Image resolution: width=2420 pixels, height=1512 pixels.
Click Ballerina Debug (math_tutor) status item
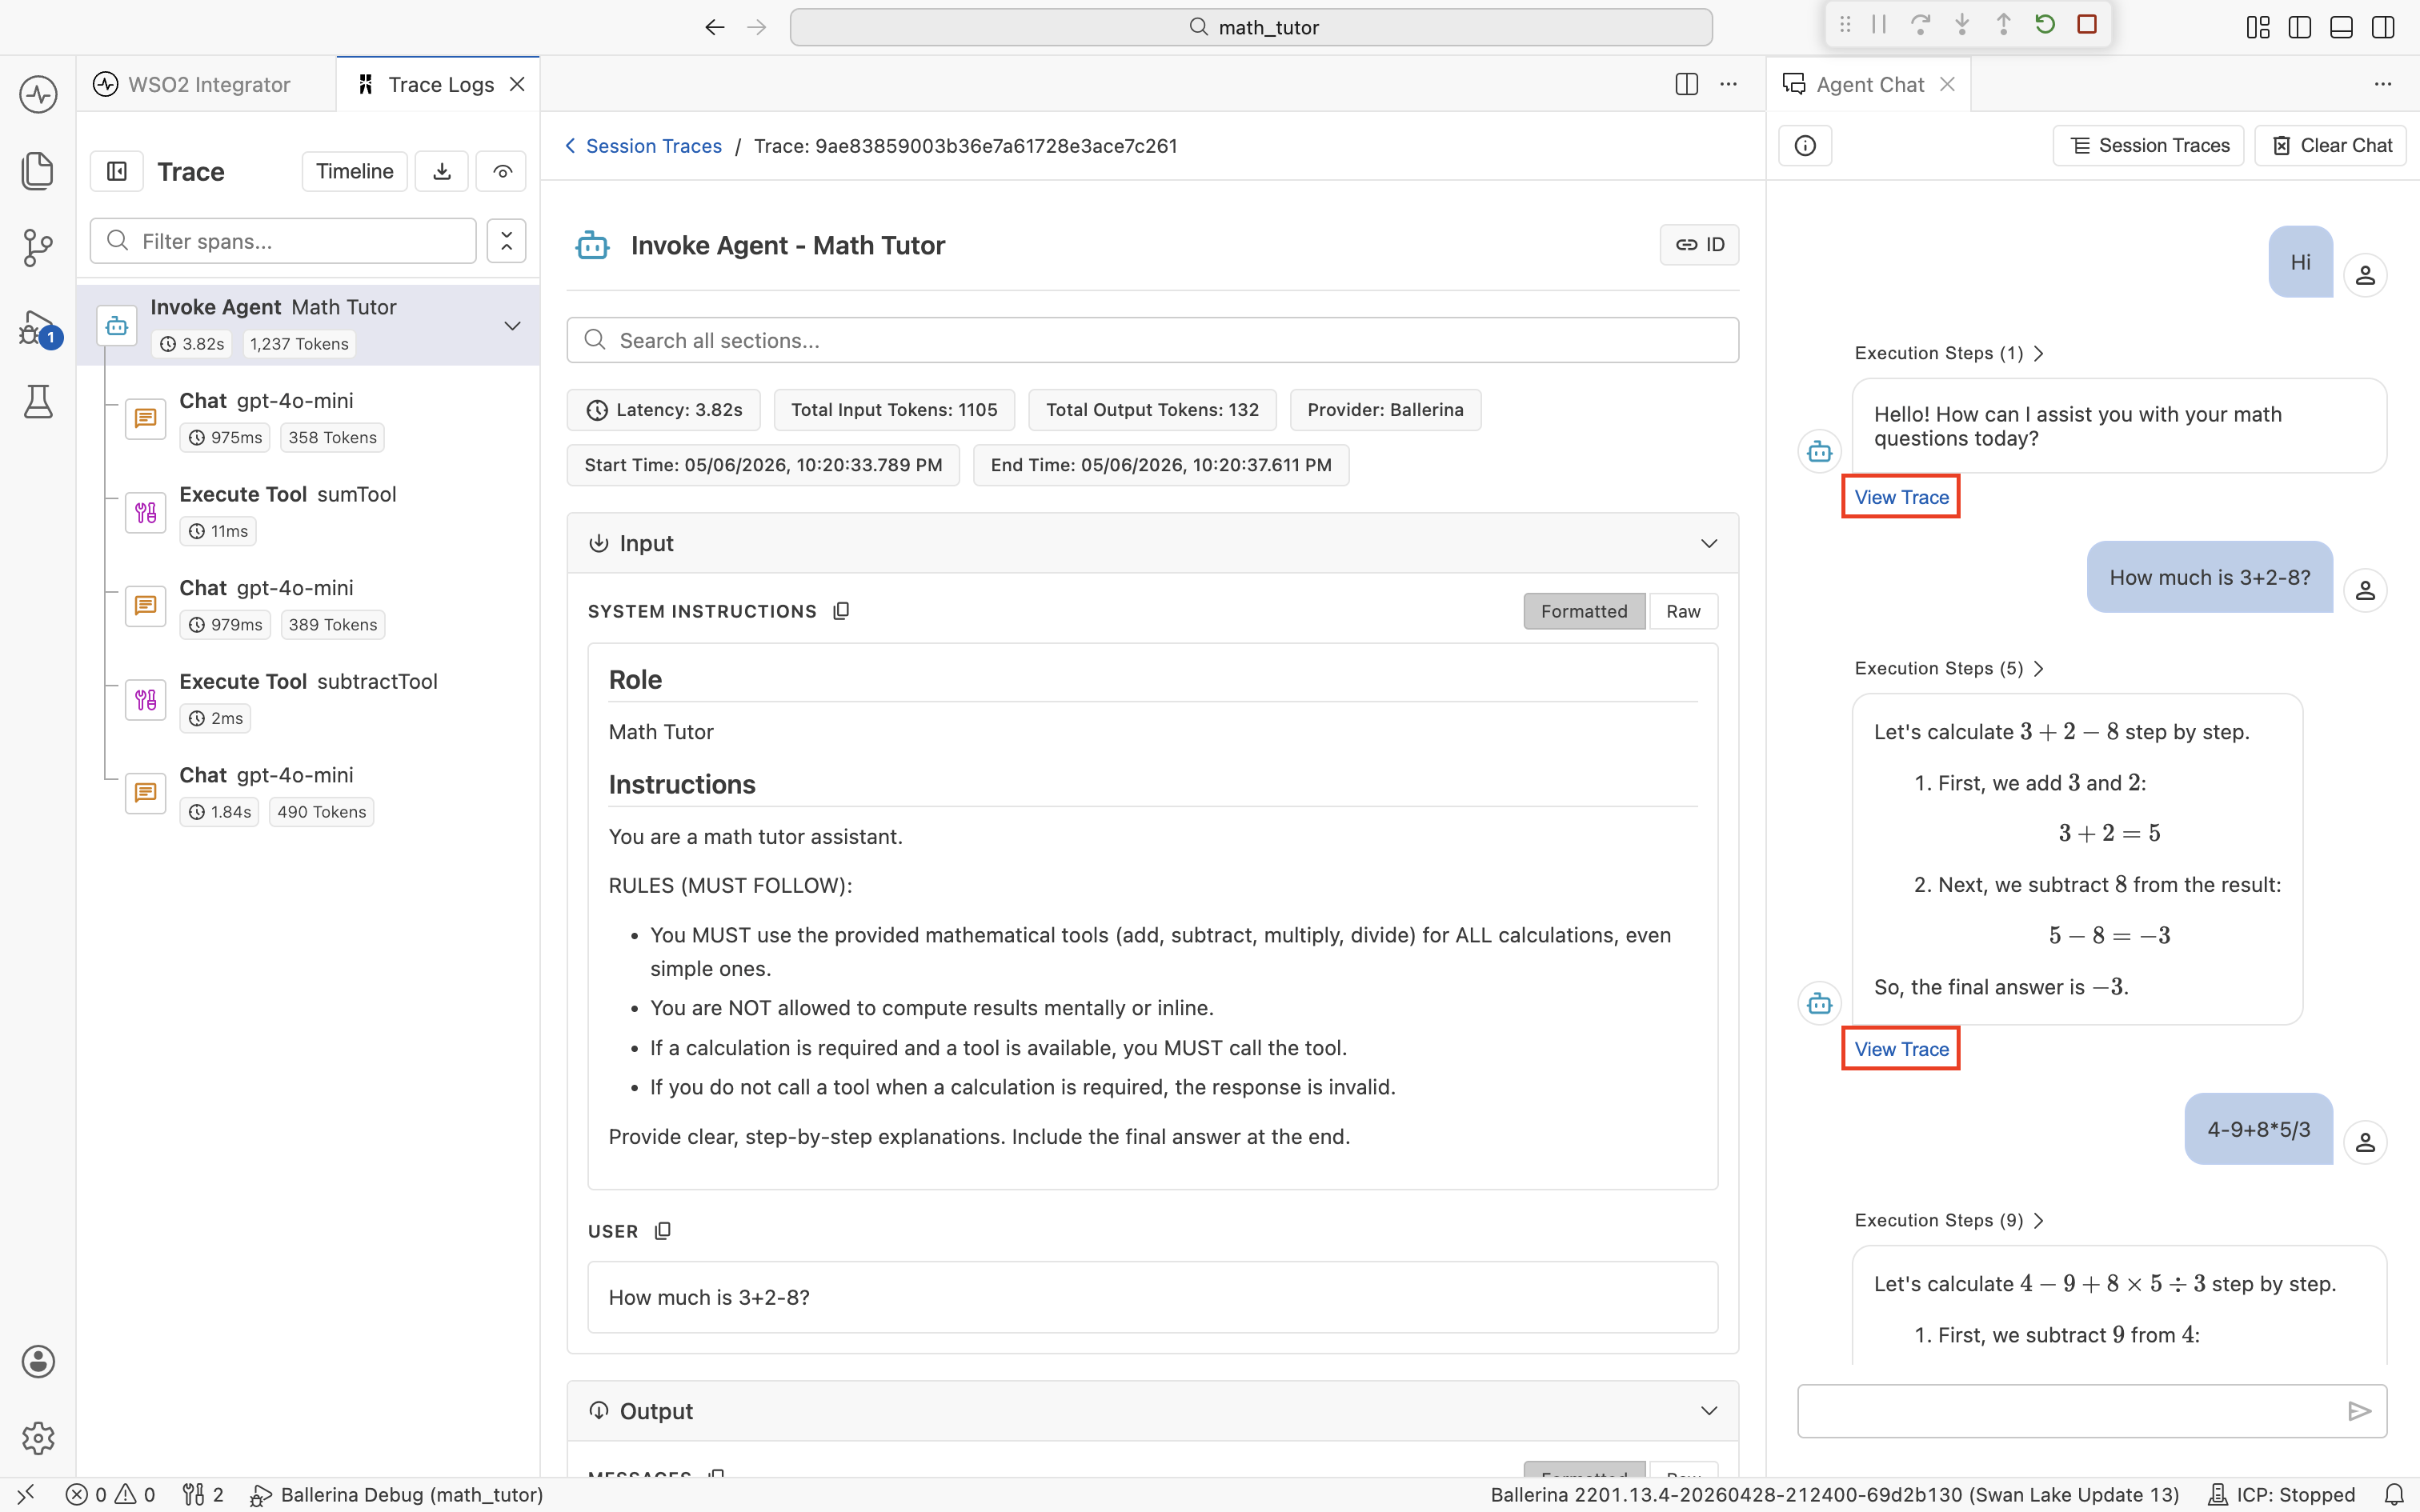coord(396,1495)
